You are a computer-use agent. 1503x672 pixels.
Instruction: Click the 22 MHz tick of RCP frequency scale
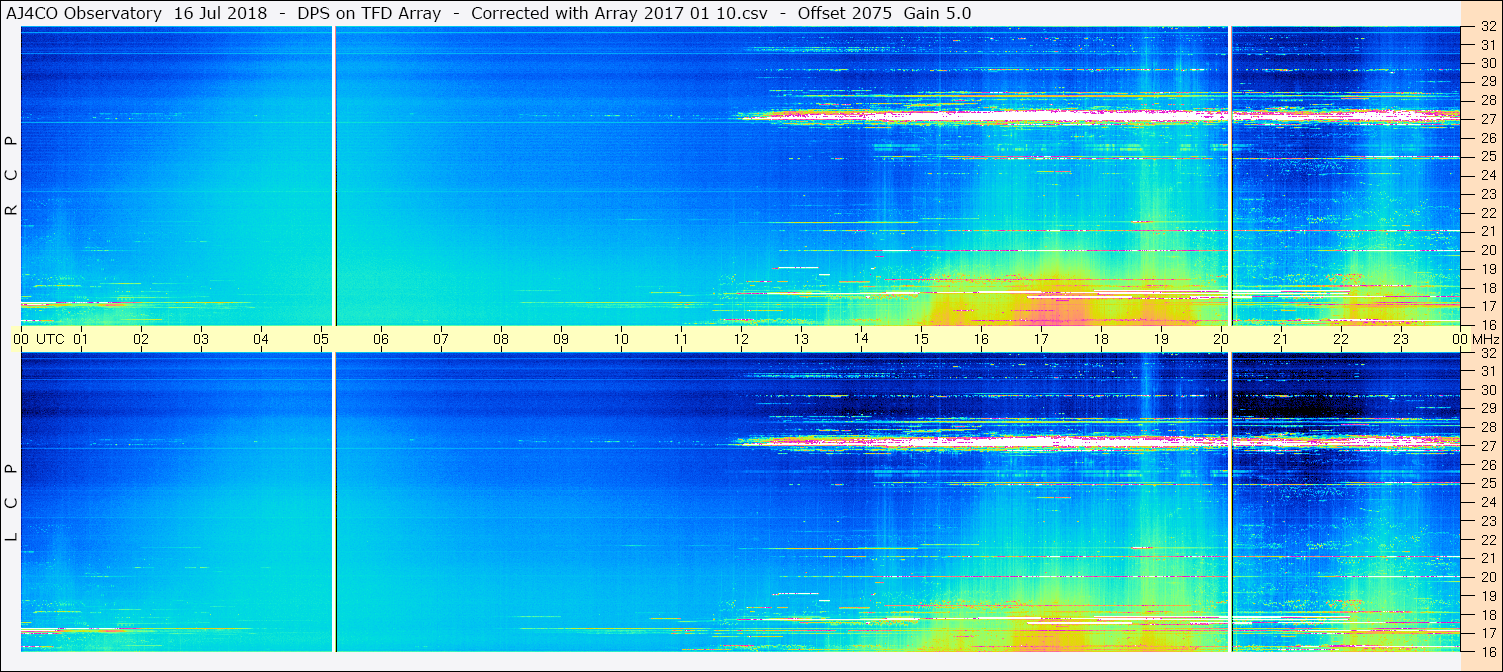[1488, 213]
